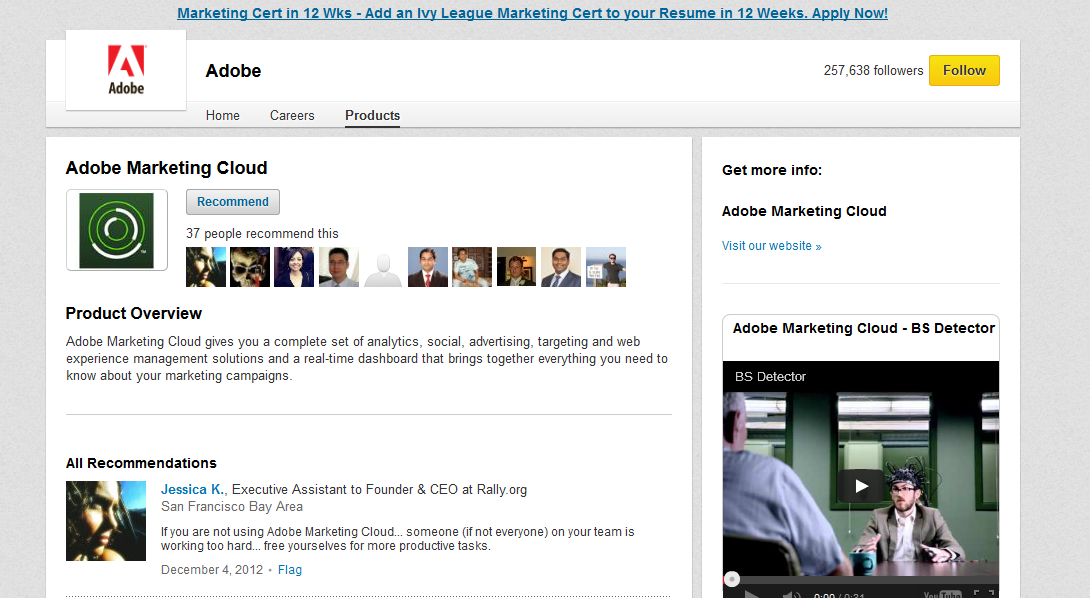Open the Marketing Cert ad link
This screenshot has height=598, width=1090.
click(x=532, y=13)
